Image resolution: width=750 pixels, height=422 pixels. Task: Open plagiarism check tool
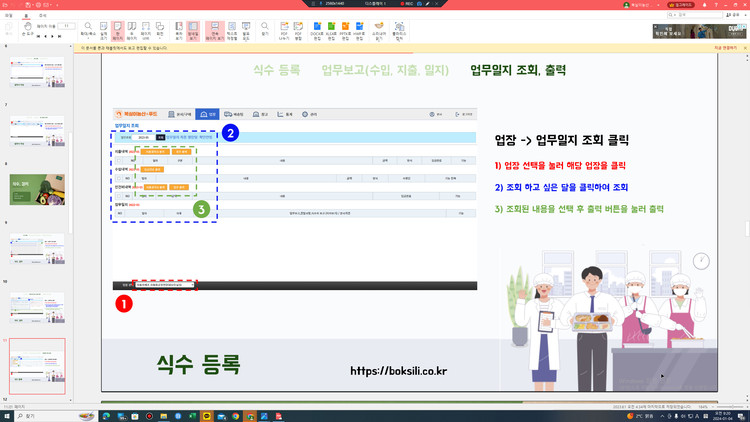(399, 31)
